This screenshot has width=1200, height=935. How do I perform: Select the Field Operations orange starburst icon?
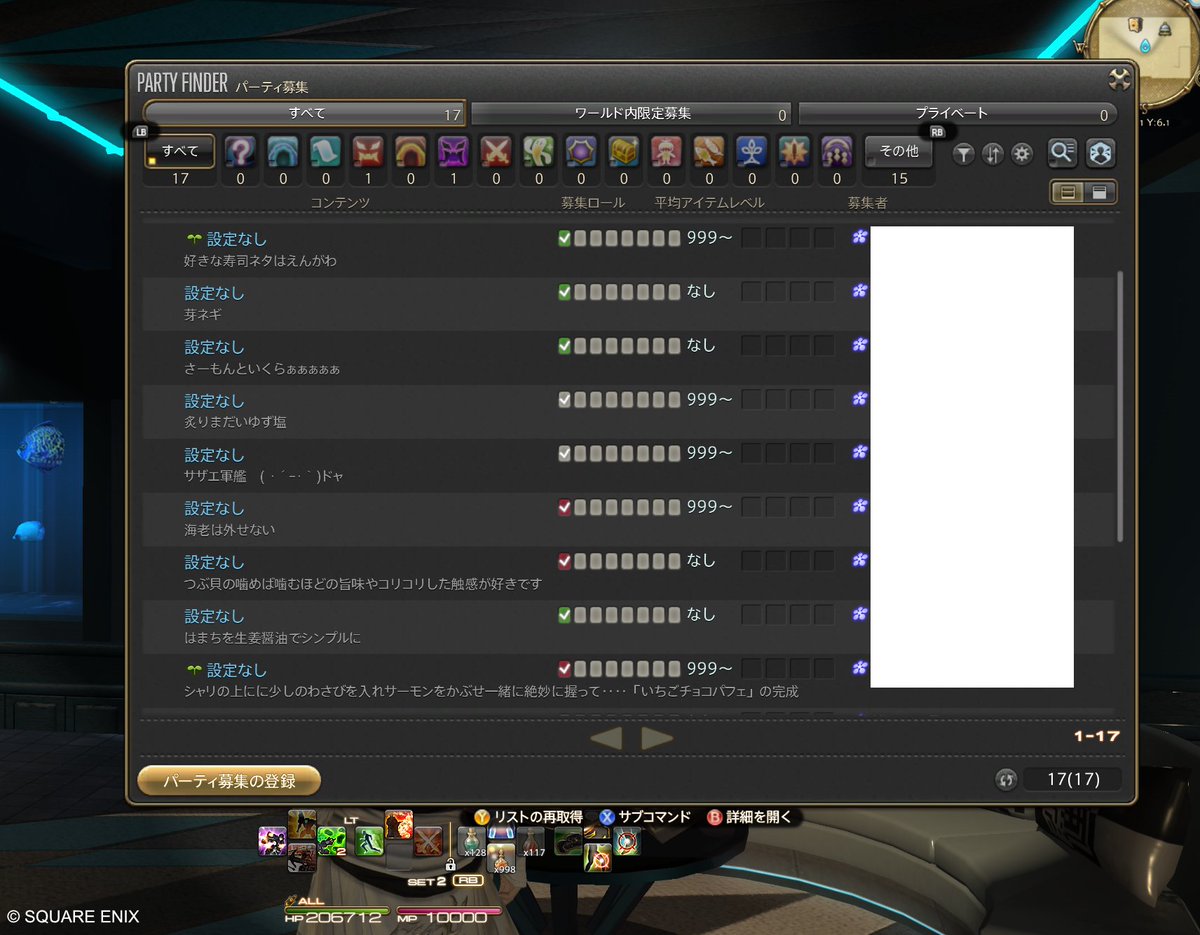point(795,152)
